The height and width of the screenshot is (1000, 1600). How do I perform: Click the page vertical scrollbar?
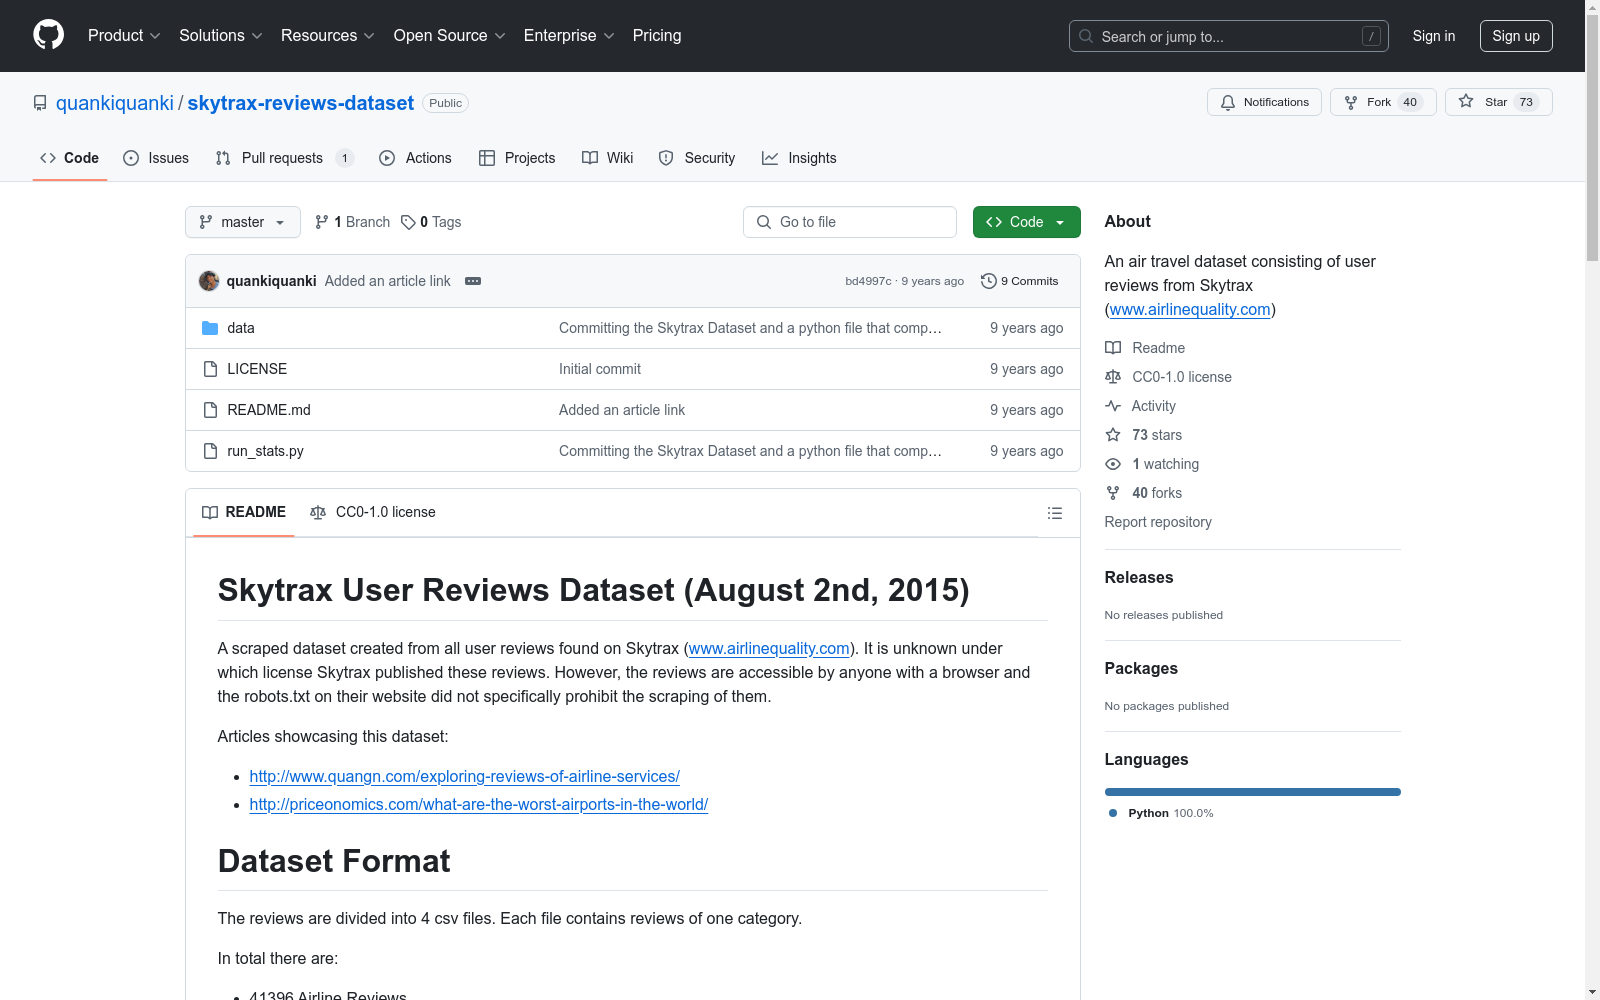pyautogui.click(x=1592, y=140)
